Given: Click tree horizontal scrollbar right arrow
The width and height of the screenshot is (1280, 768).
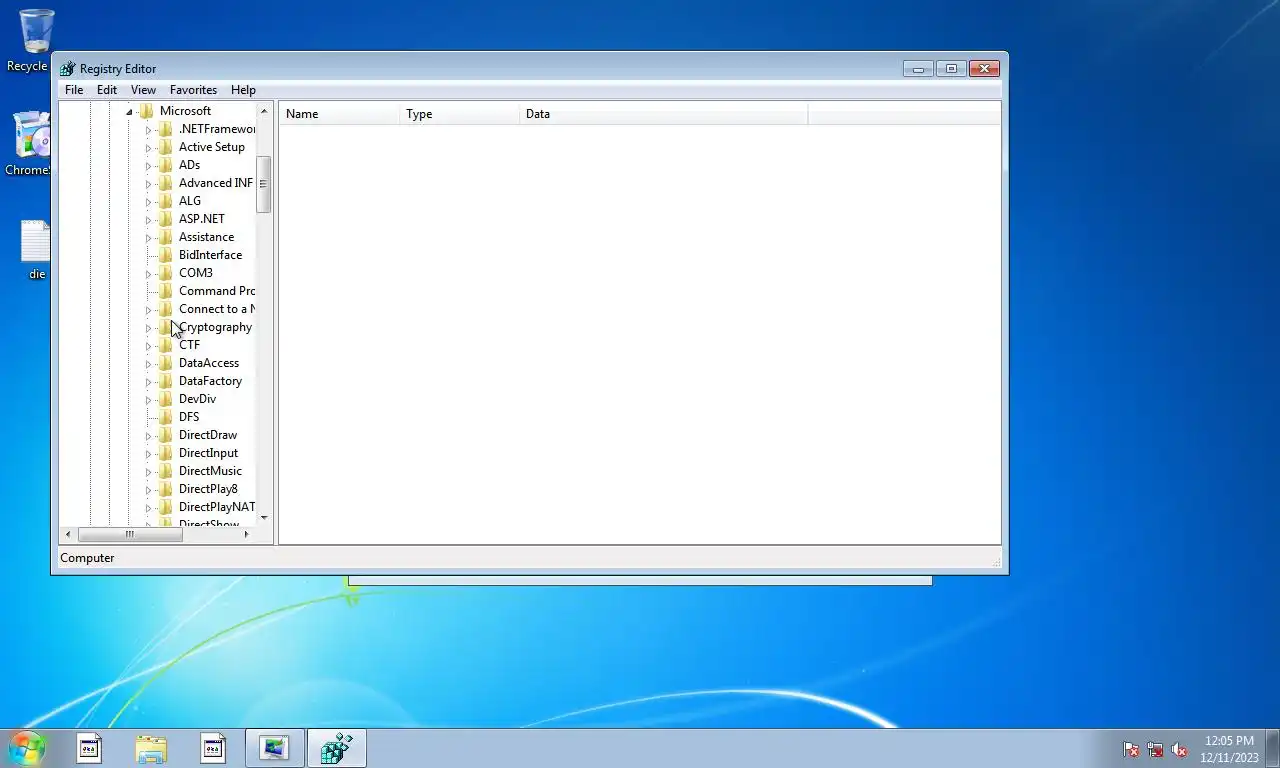Looking at the screenshot, I should point(246,534).
